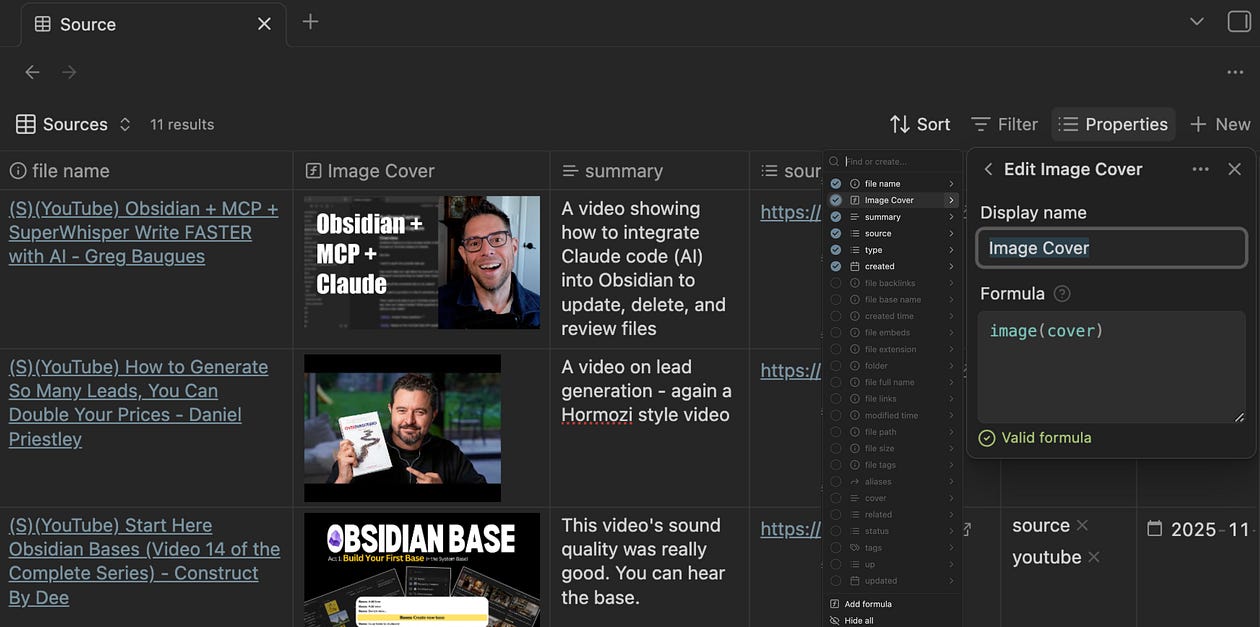Screen dimensions: 1260x627
Task: Open the https link in Daniel Priestley row
Action: coord(791,370)
